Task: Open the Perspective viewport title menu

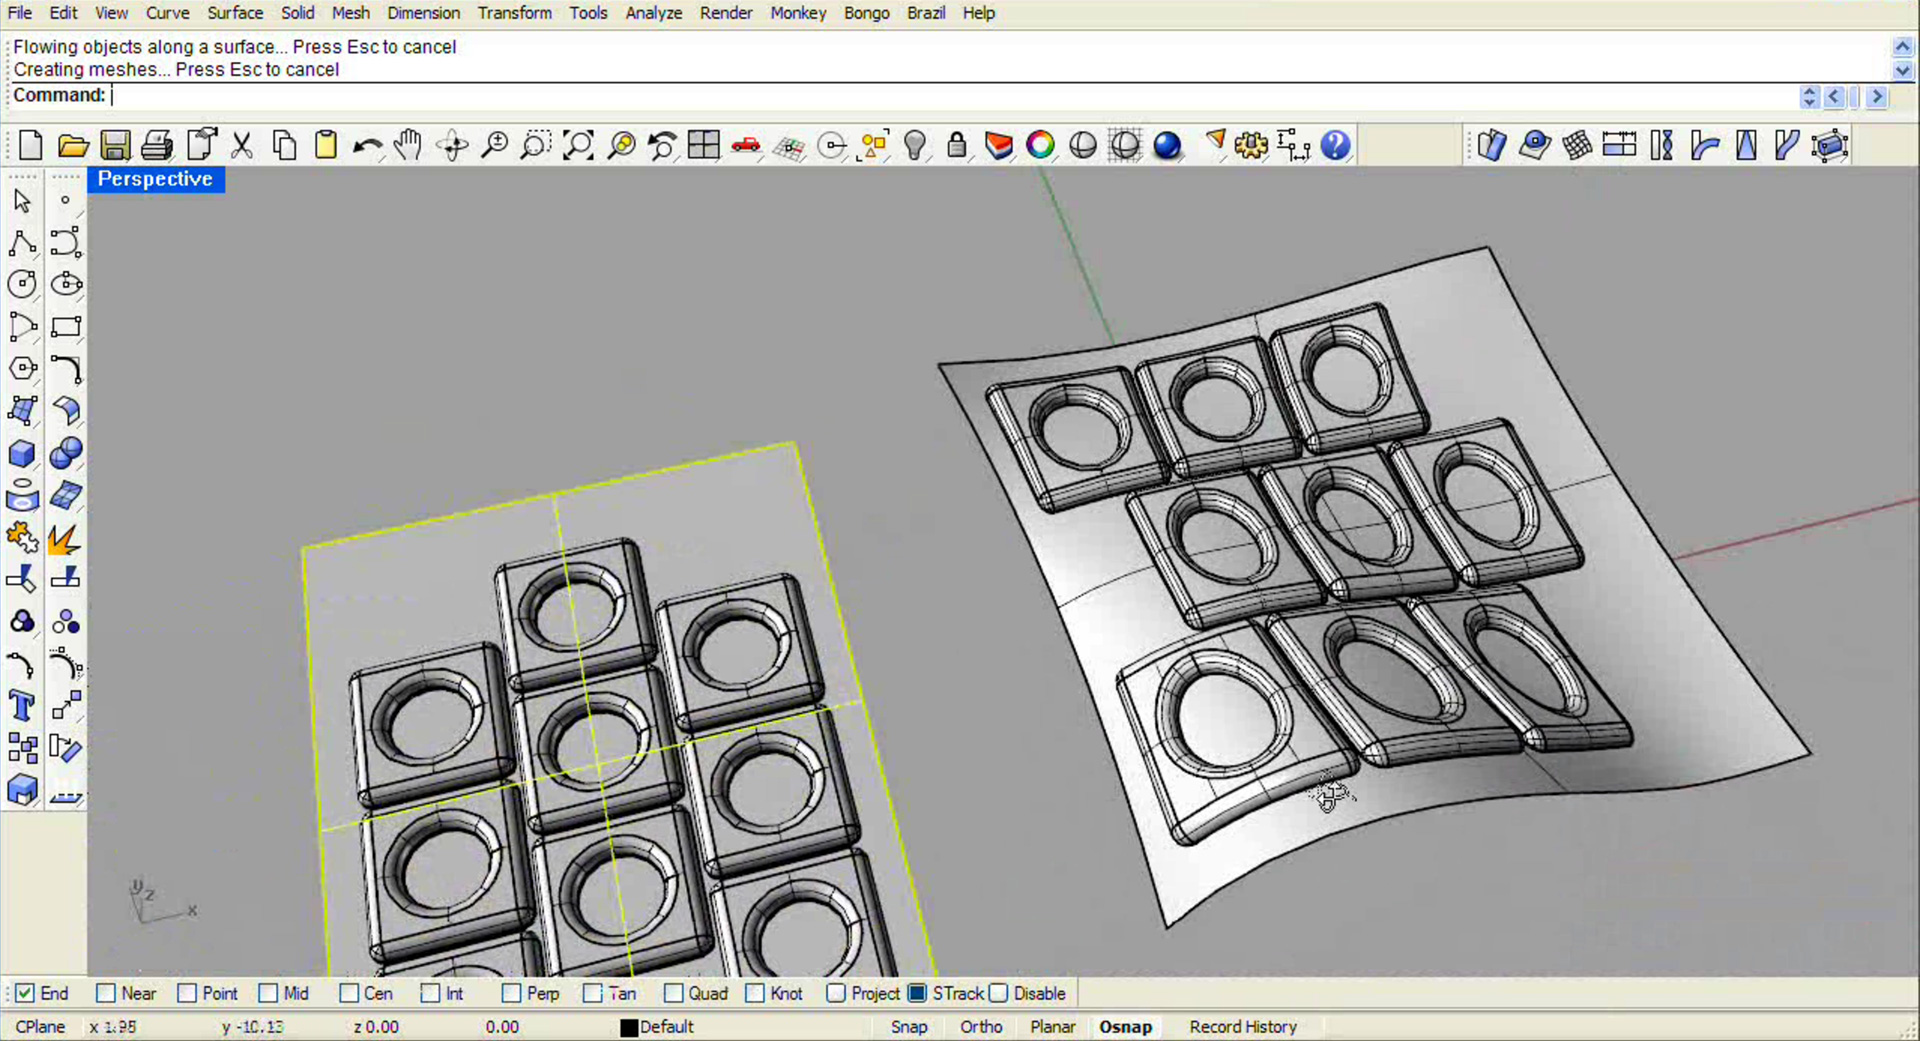Action: [155, 179]
